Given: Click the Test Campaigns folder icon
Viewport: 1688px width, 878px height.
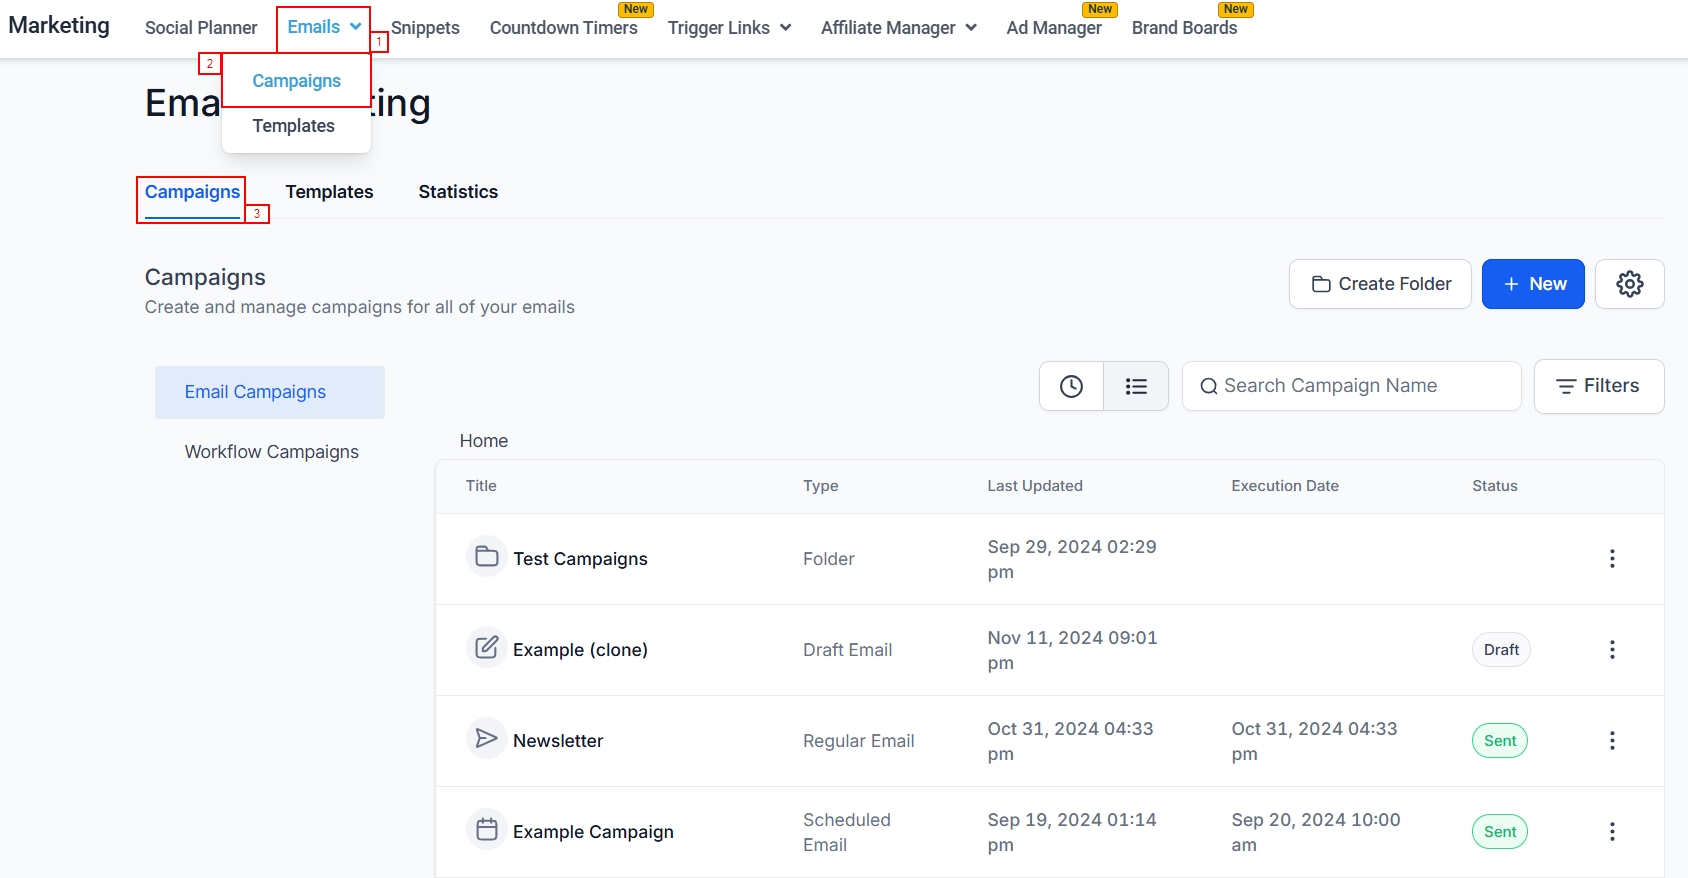Looking at the screenshot, I should coord(487,557).
